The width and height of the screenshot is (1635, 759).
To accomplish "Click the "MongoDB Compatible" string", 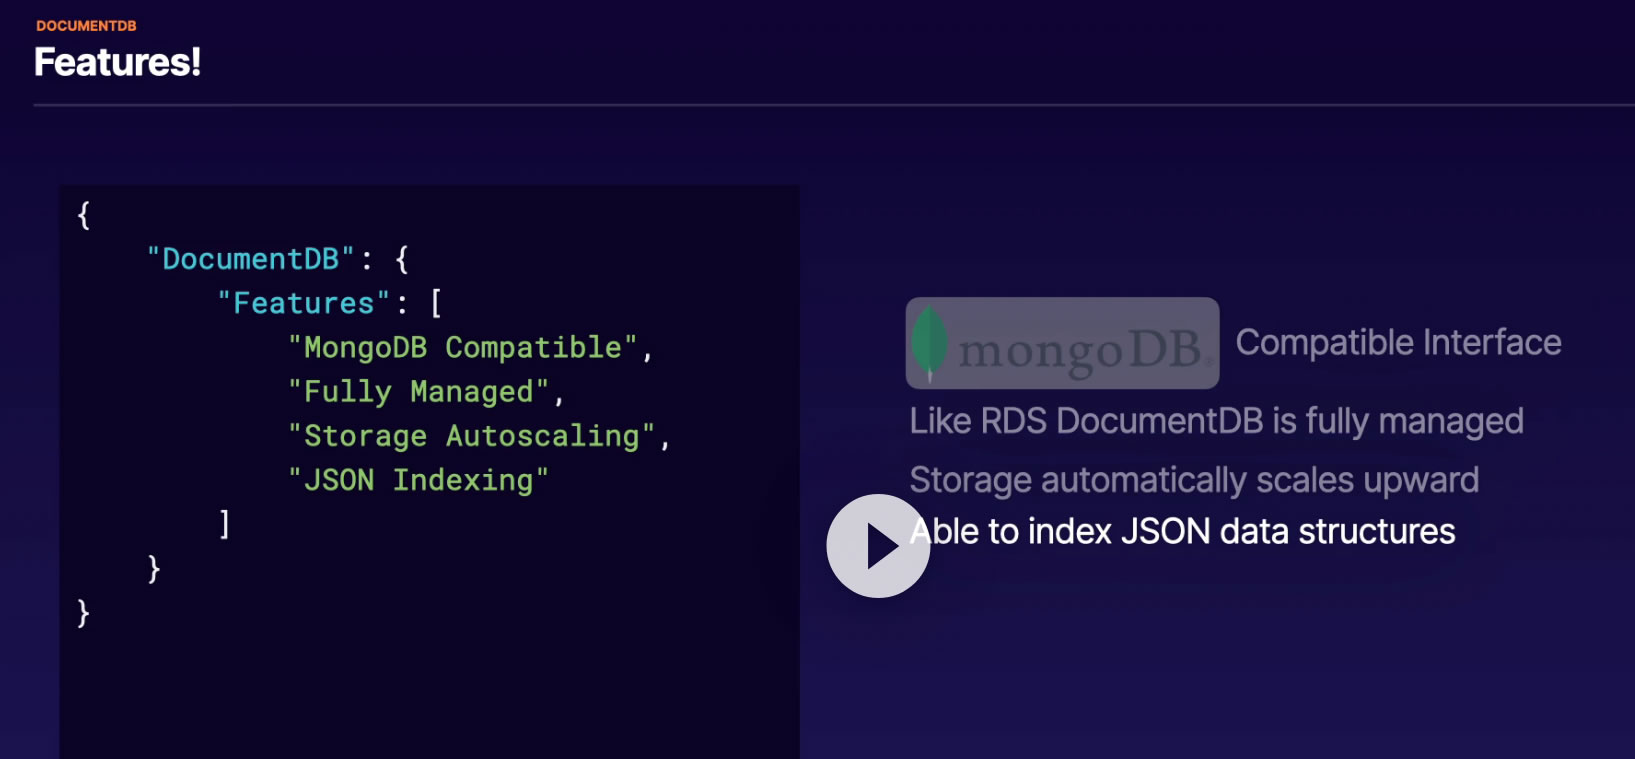I will tap(463, 347).
